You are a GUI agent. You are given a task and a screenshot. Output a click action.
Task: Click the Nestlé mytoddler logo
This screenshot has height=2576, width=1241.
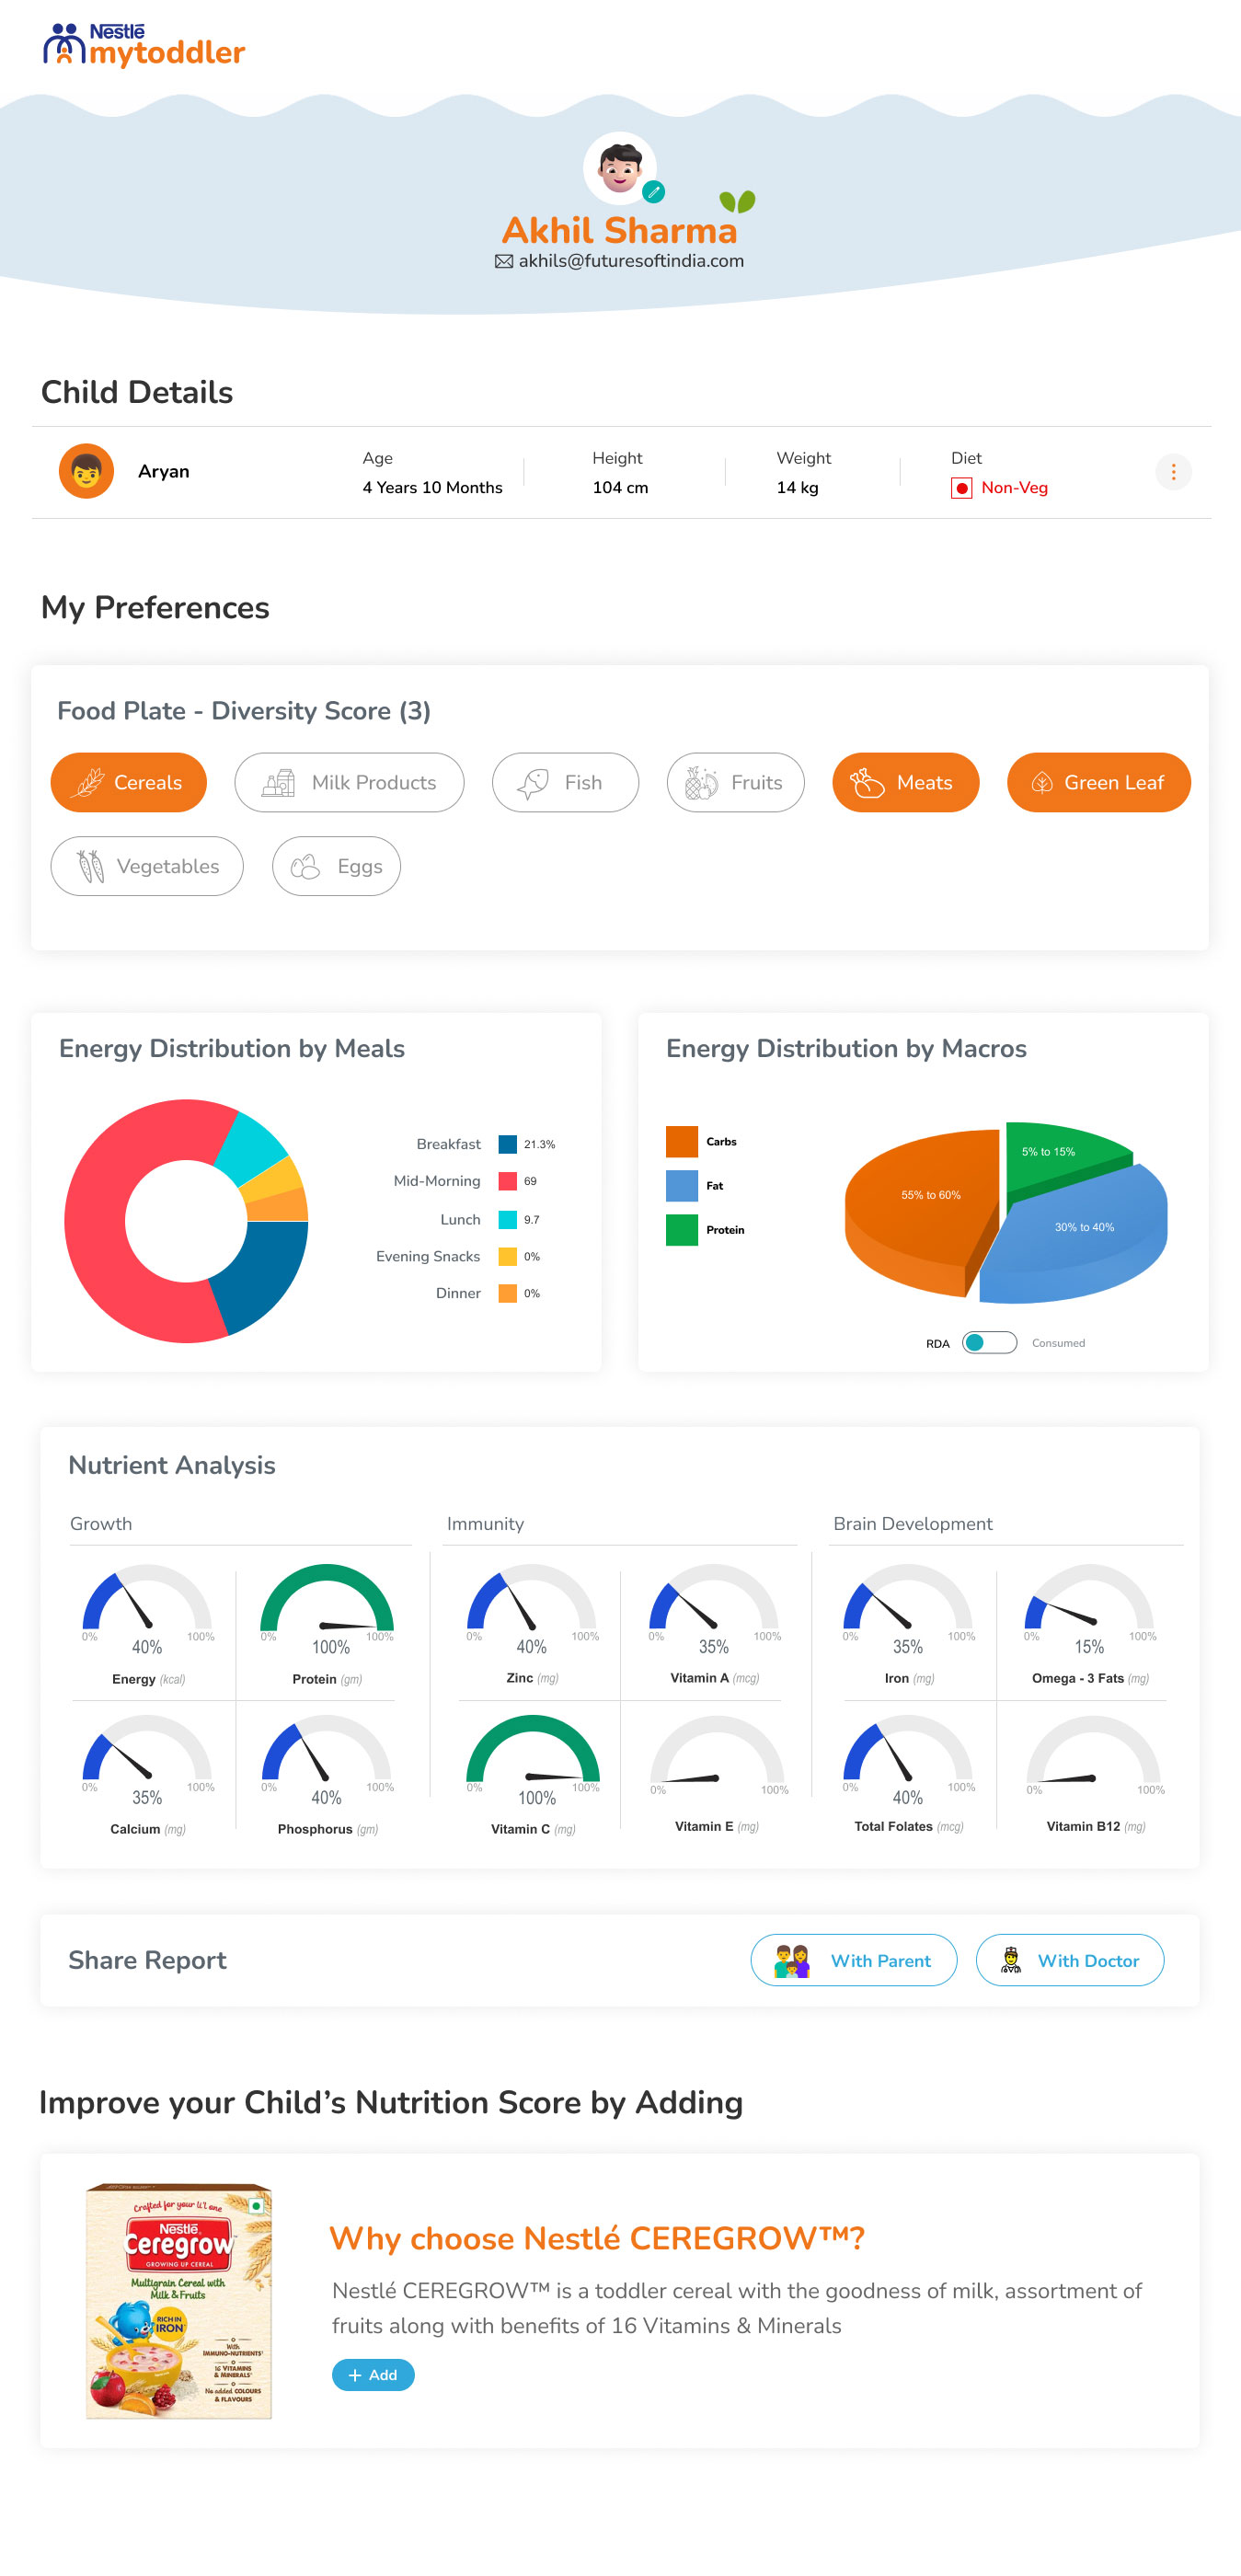point(144,45)
